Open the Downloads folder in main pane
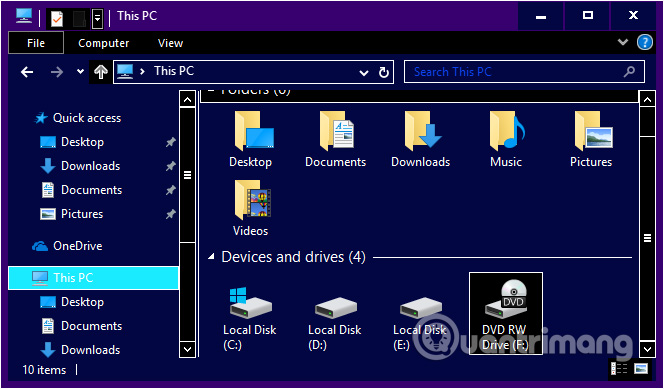Image resolution: width=664 pixels, height=389 pixels. [x=421, y=139]
